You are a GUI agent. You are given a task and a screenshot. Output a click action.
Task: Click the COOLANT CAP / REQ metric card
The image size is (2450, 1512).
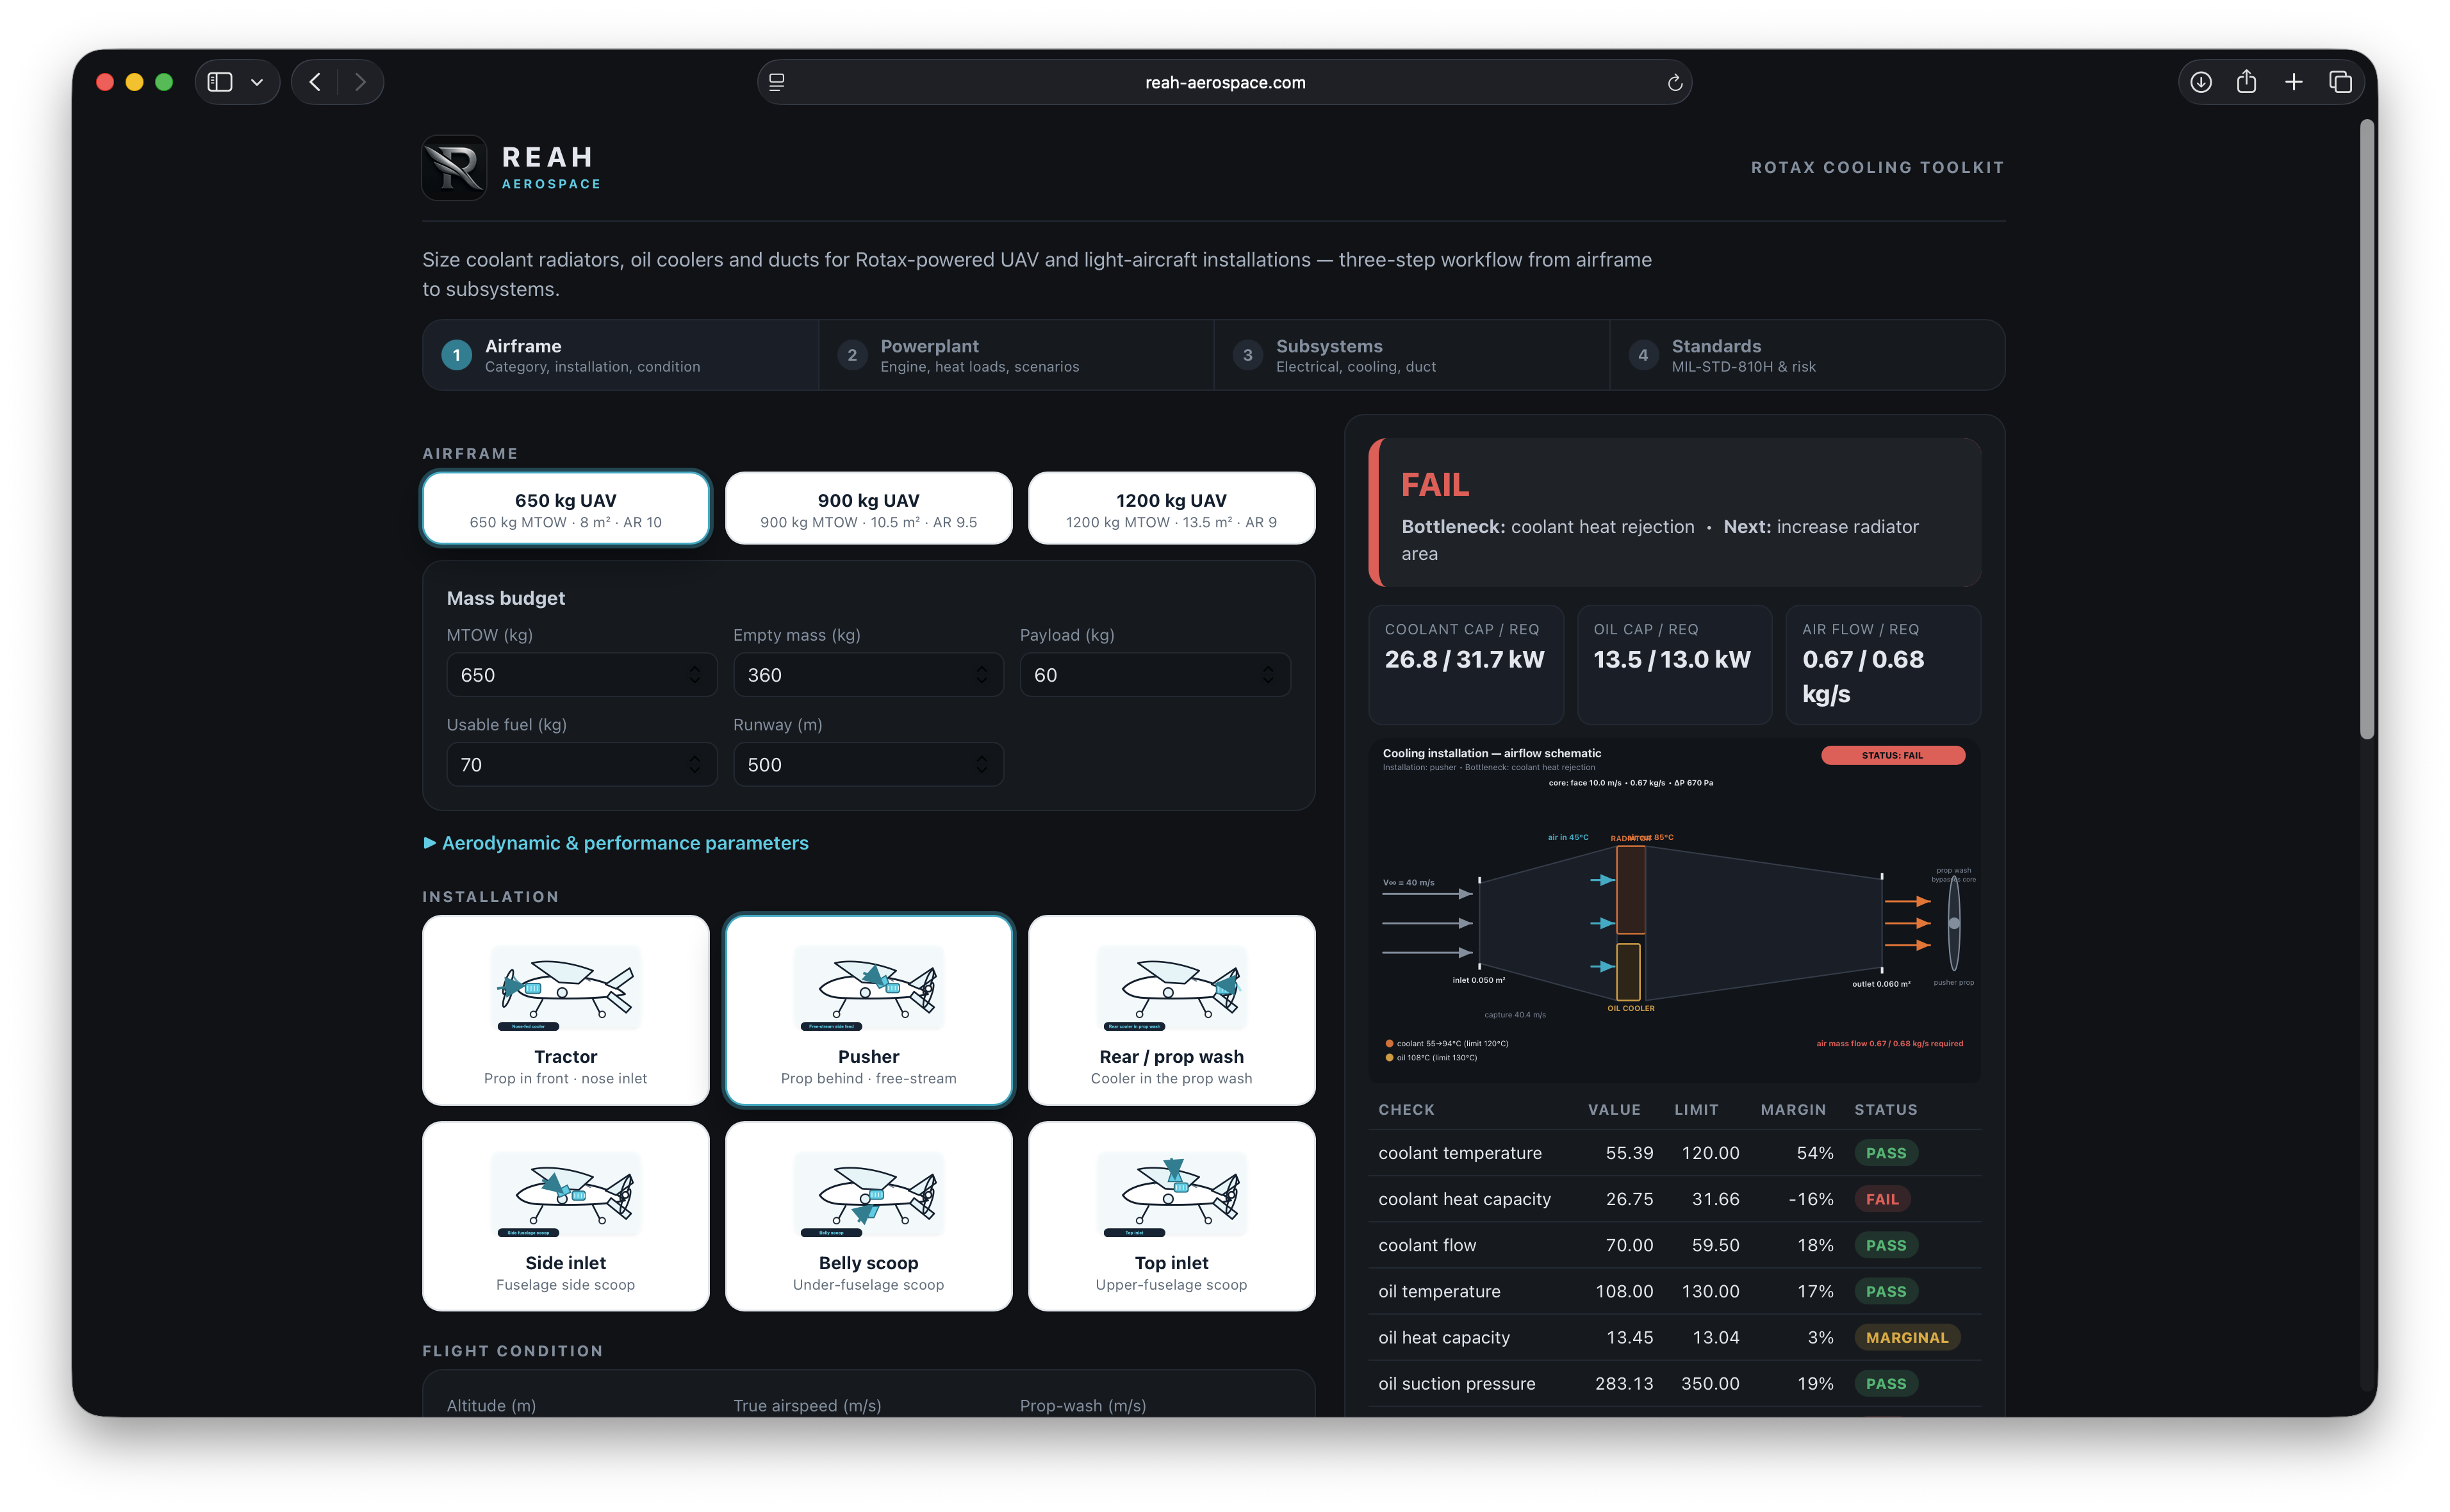coord(1466,664)
